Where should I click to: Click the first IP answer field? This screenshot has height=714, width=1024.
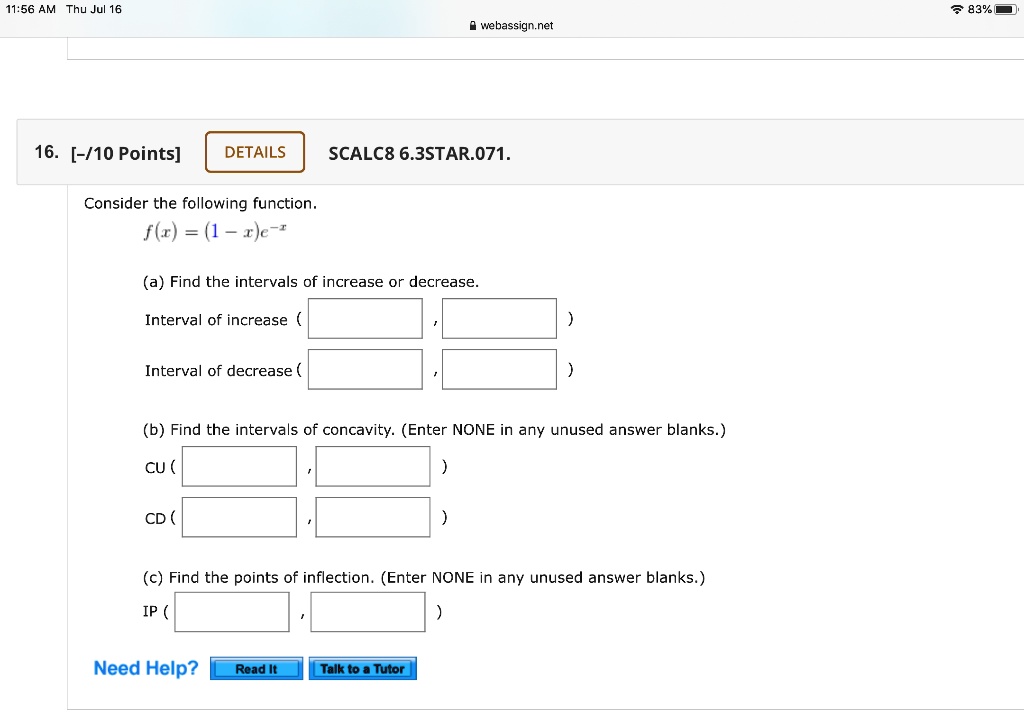click(232, 612)
